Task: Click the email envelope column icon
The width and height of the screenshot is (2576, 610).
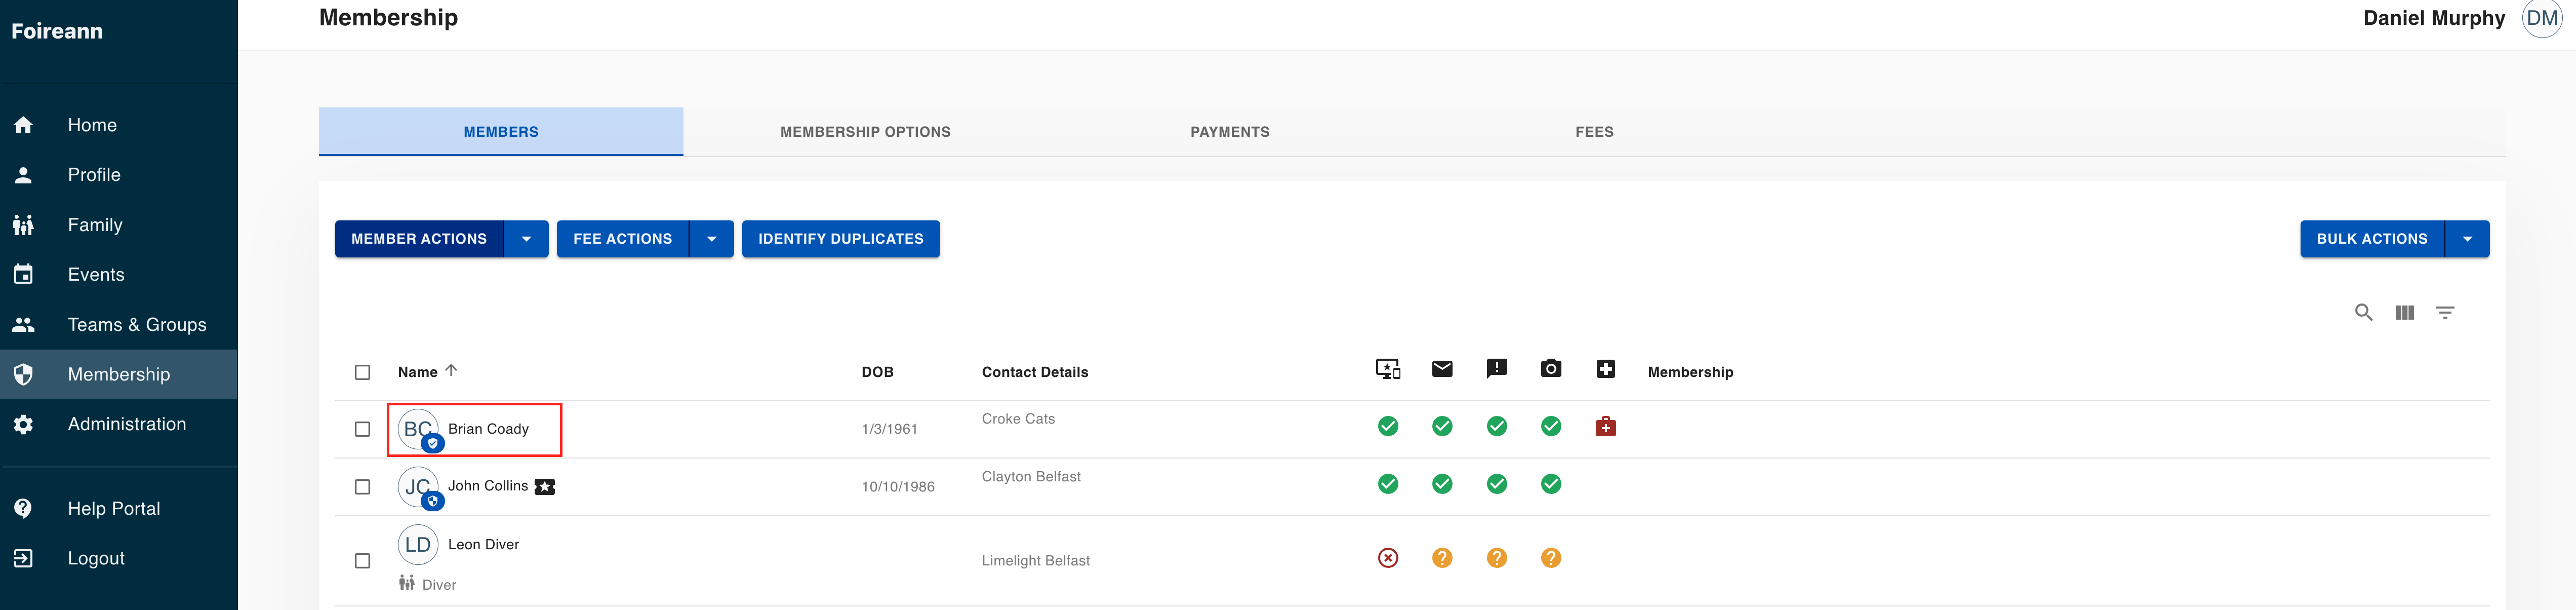Action: (x=1442, y=369)
